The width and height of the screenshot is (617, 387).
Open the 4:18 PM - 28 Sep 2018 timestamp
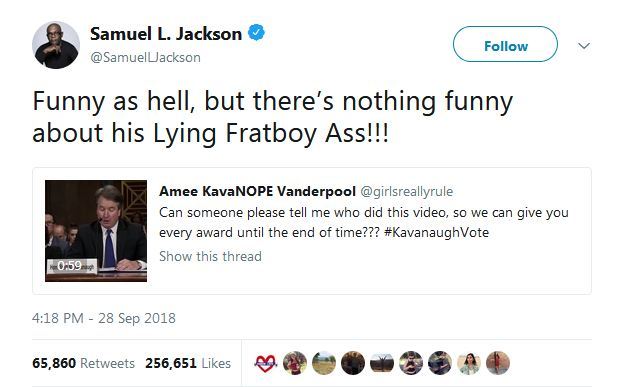pyautogui.click(x=104, y=318)
